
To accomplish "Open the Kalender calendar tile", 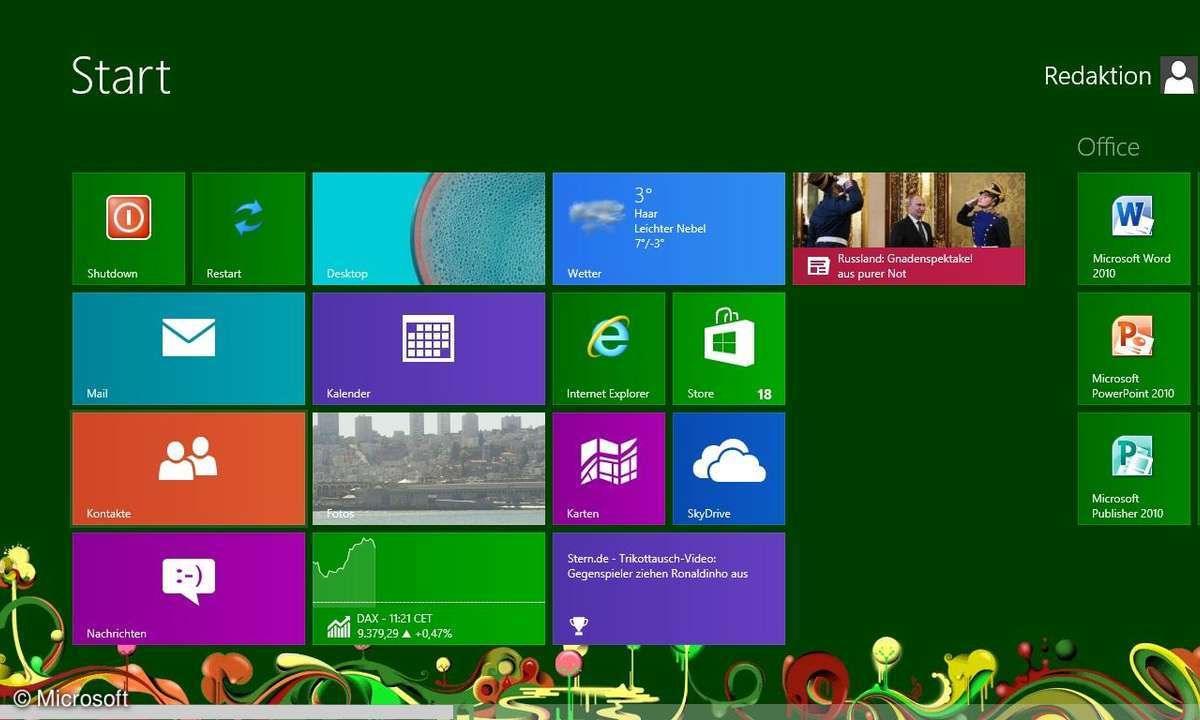I will pos(429,349).
